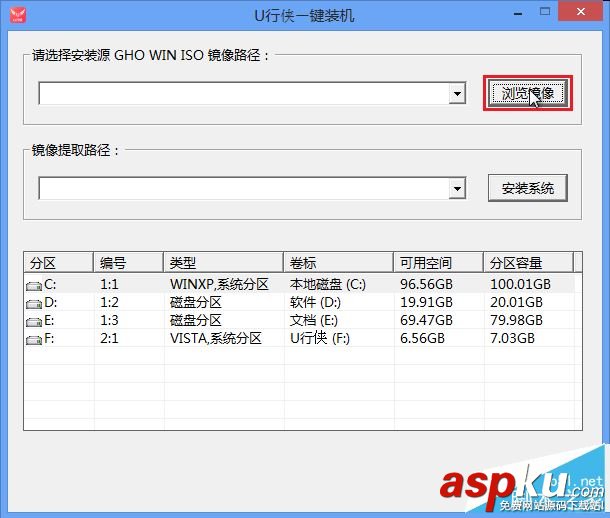Click the 19.91GB free space value
The width and height of the screenshot is (610, 518).
(426, 302)
